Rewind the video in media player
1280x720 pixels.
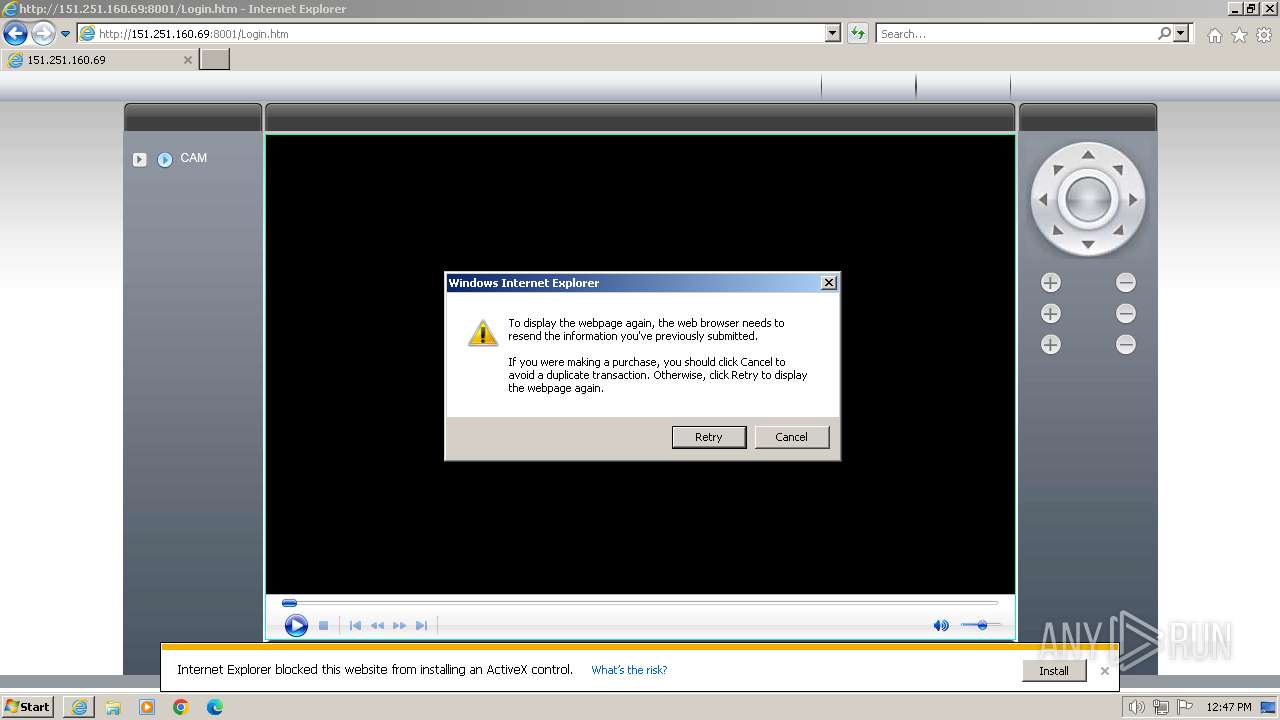[377, 625]
